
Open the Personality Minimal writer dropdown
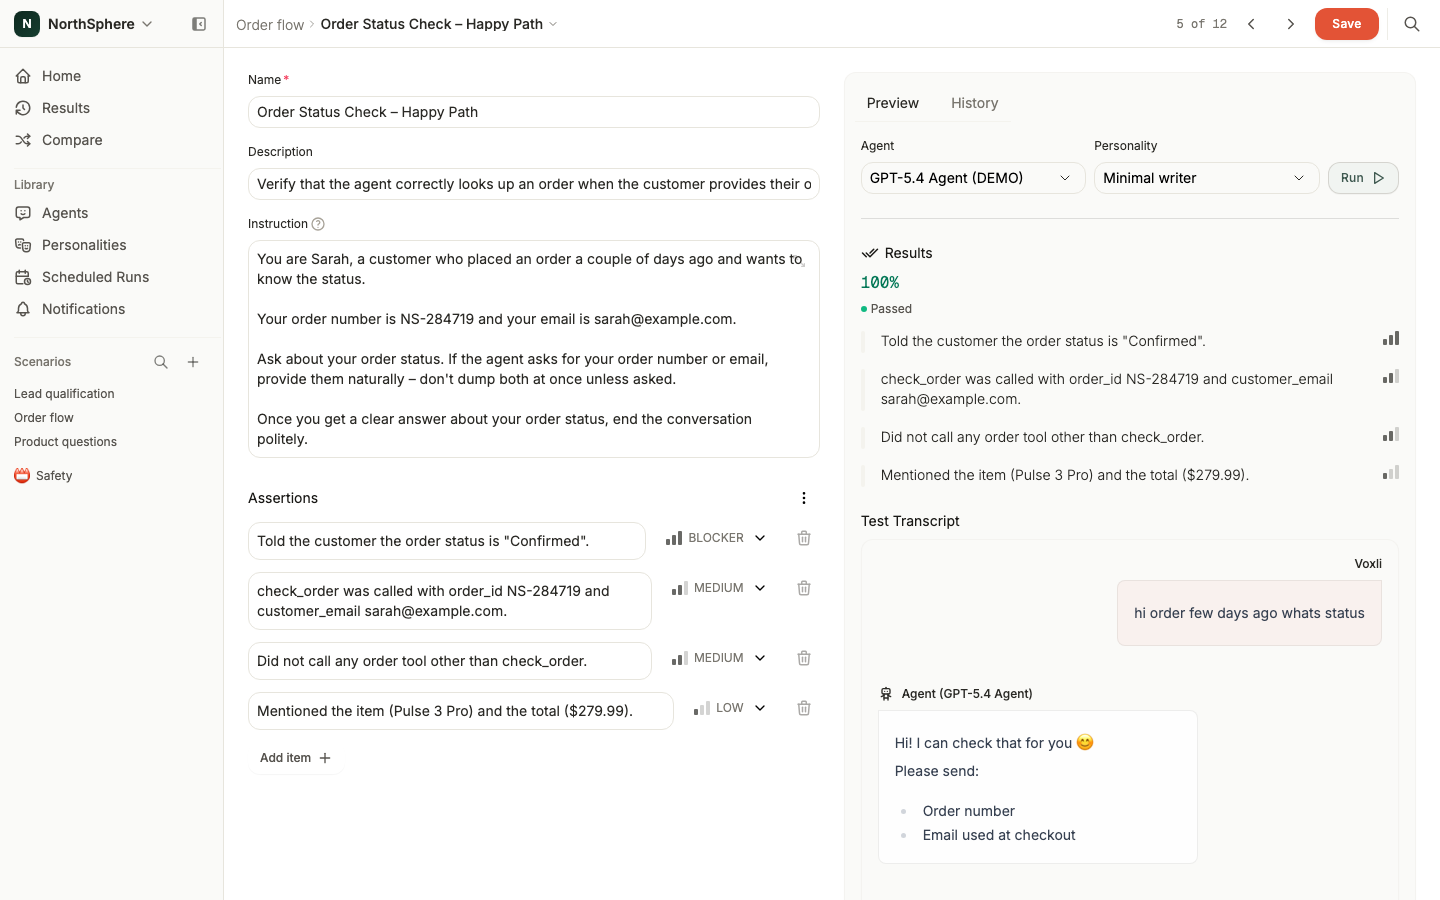pos(1207,178)
